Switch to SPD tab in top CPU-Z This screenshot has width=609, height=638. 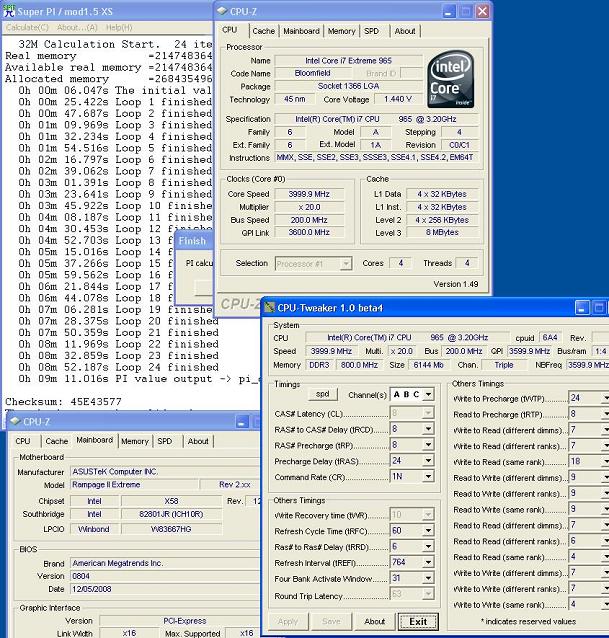371,31
